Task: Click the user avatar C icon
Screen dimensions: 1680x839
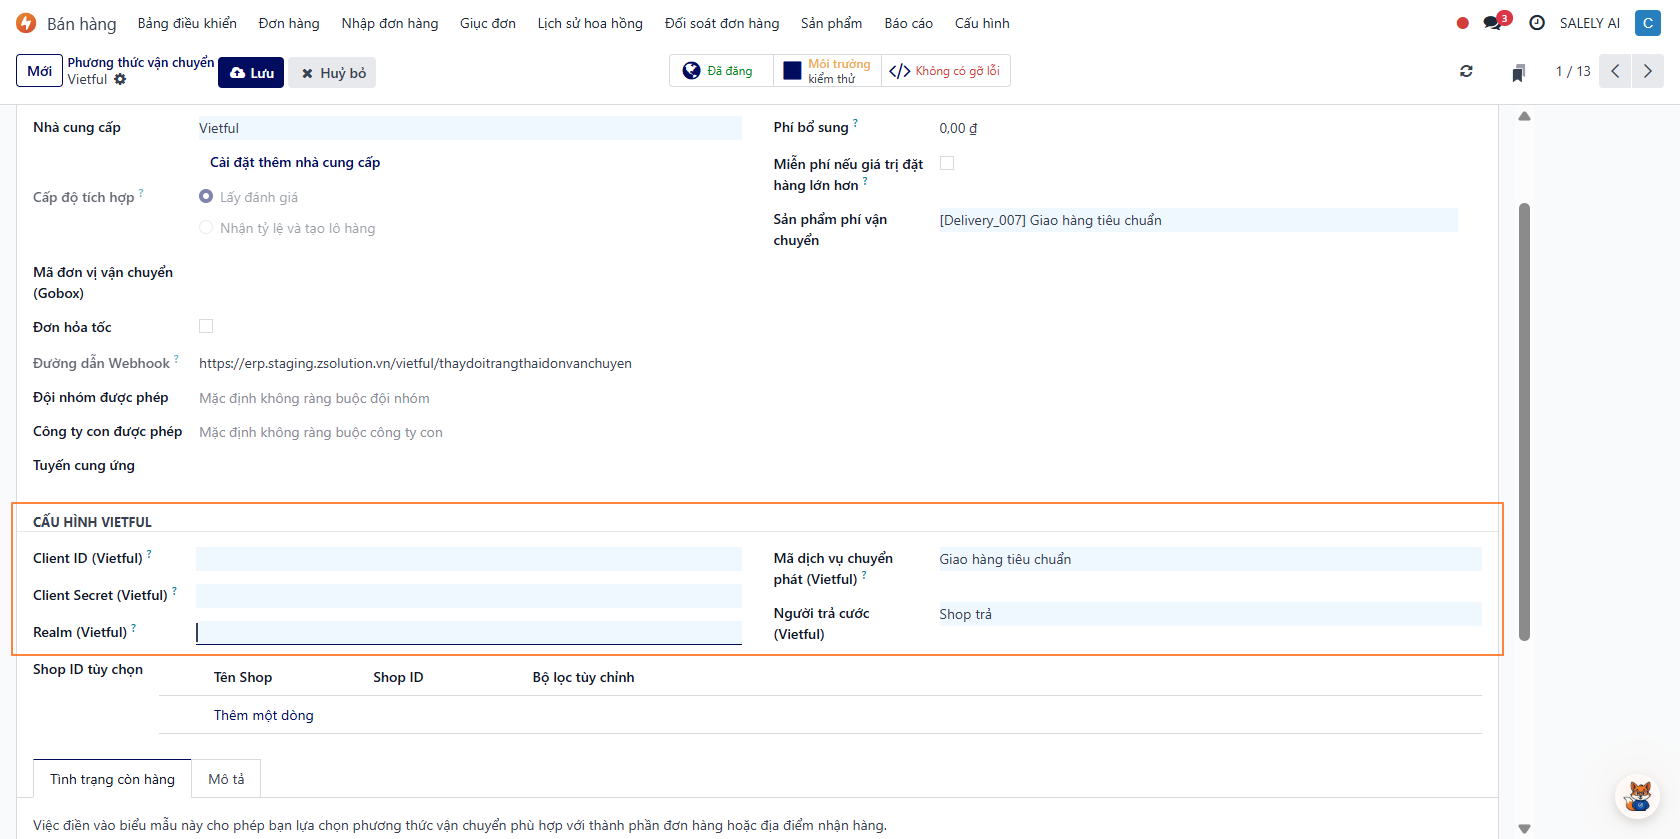Action: [1647, 23]
